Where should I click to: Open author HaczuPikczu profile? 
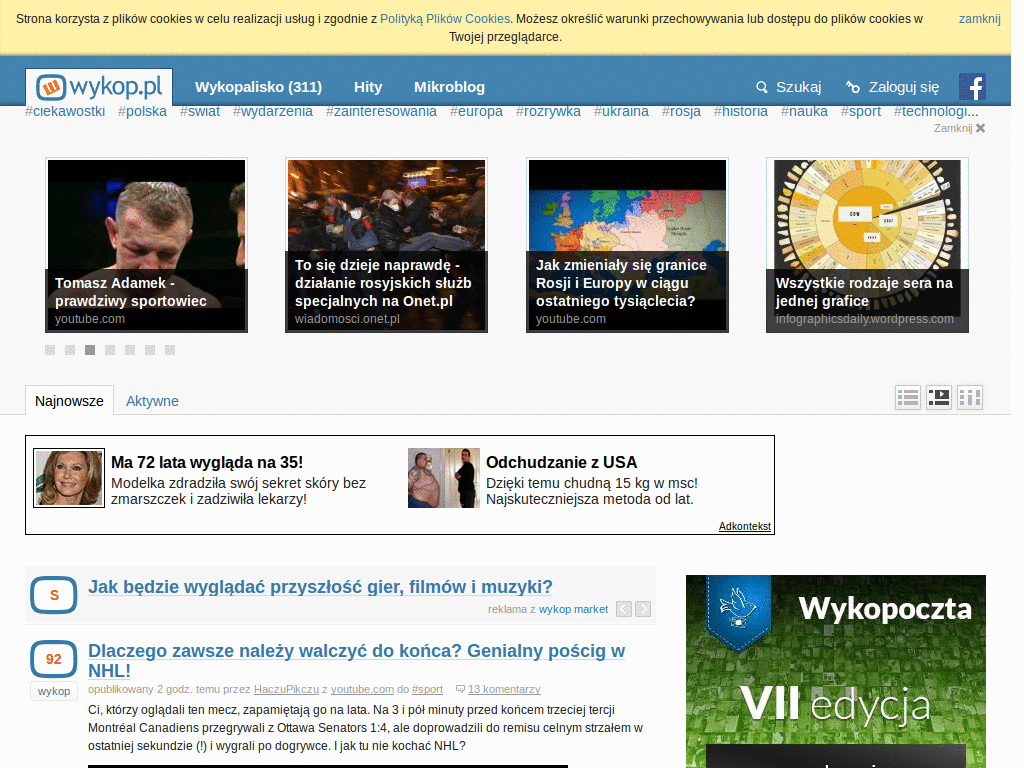pos(286,690)
